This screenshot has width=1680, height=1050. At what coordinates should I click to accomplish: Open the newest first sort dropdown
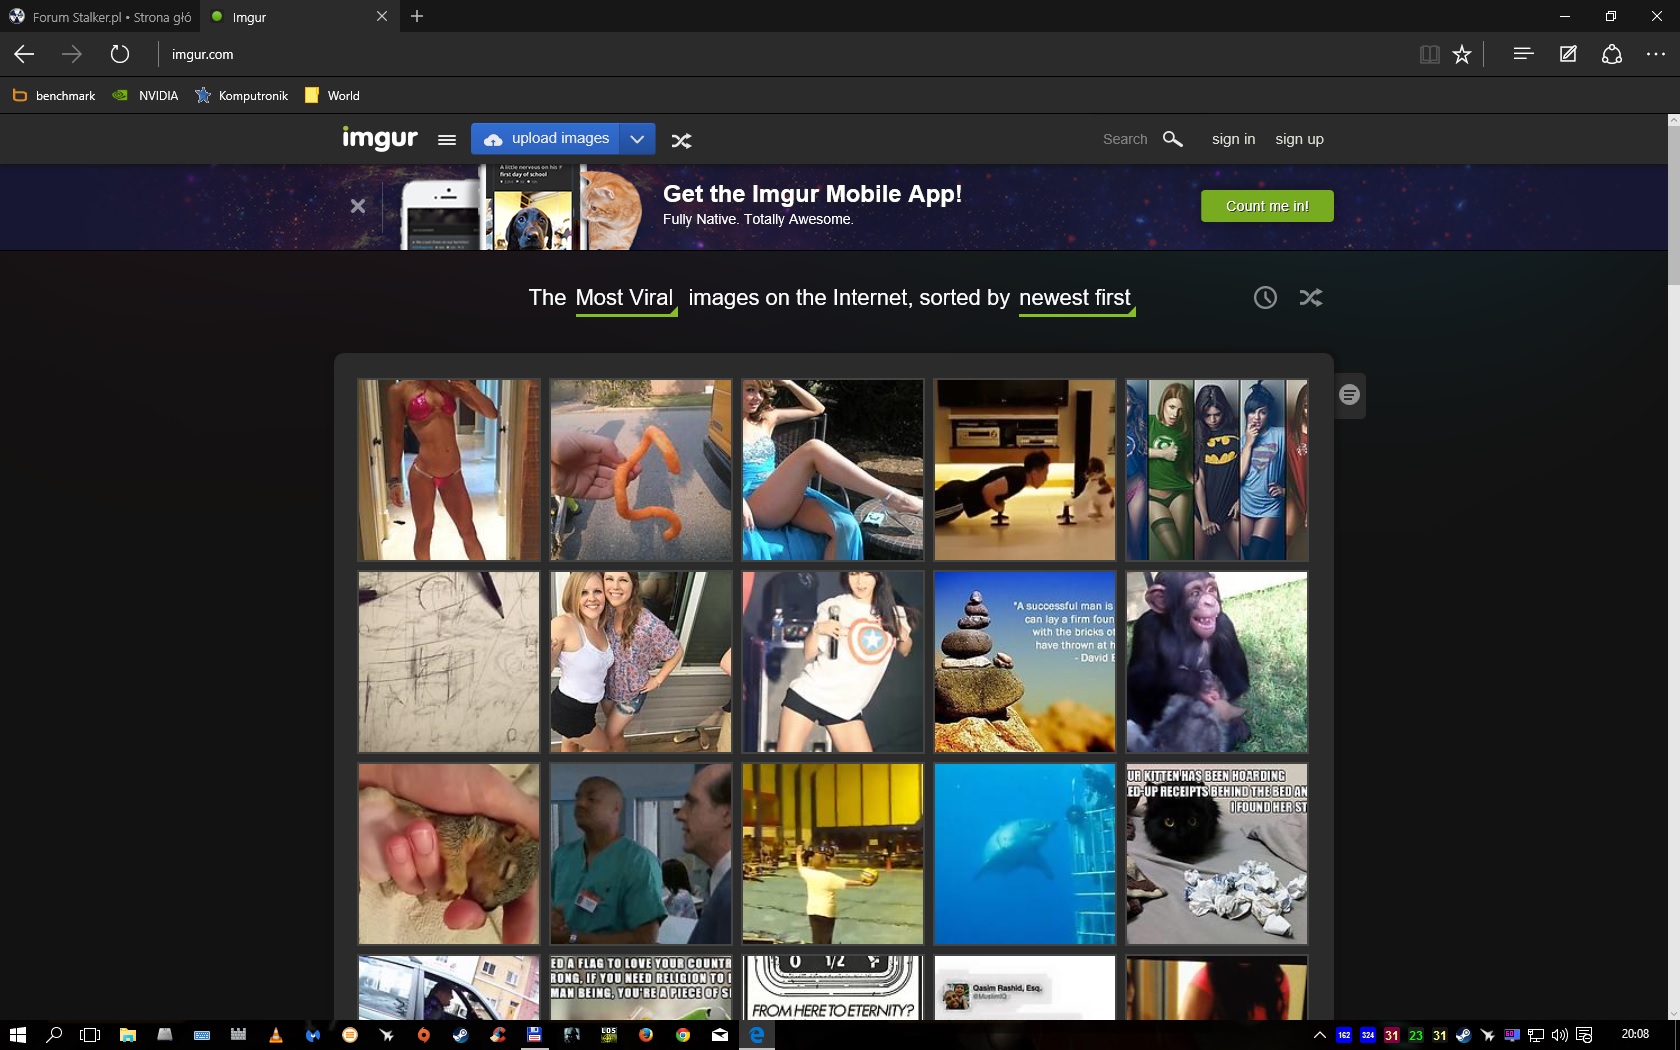click(x=1076, y=298)
